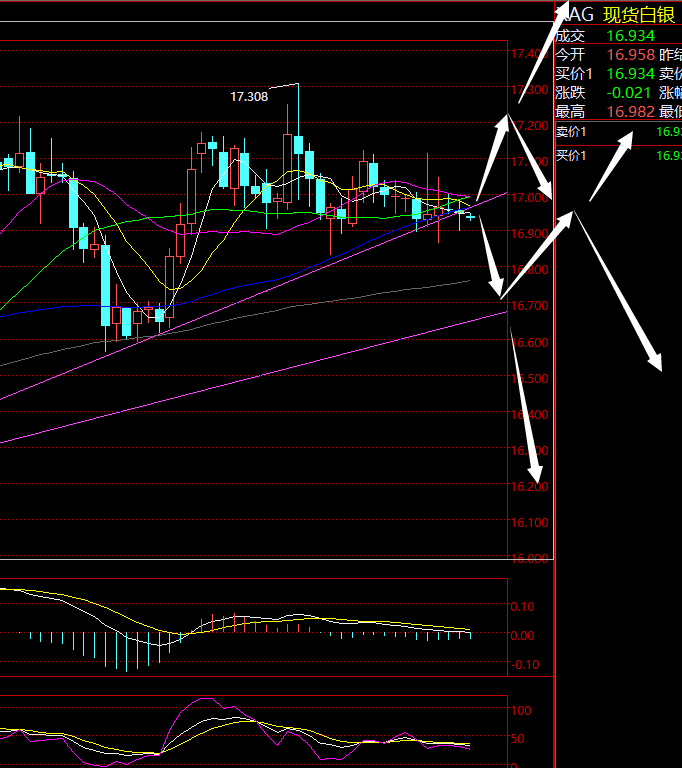Click the 17.308 high price label
This screenshot has height=768, width=682.
(249, 96)
